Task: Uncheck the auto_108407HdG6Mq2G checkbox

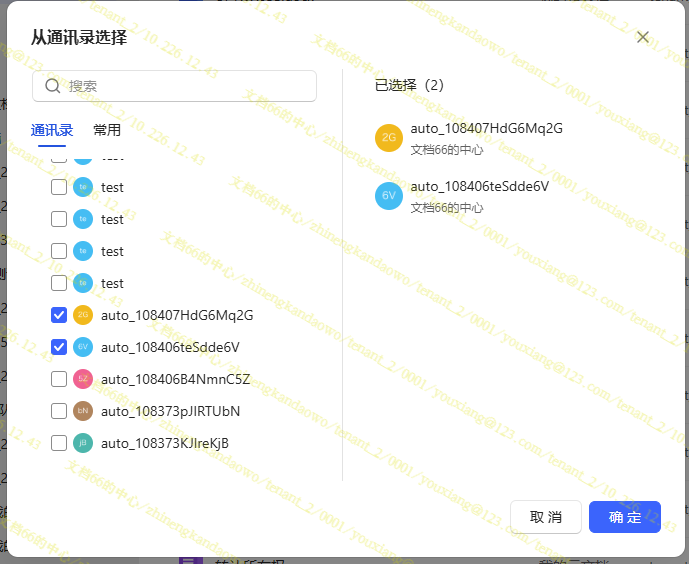Action: point(59,315)
